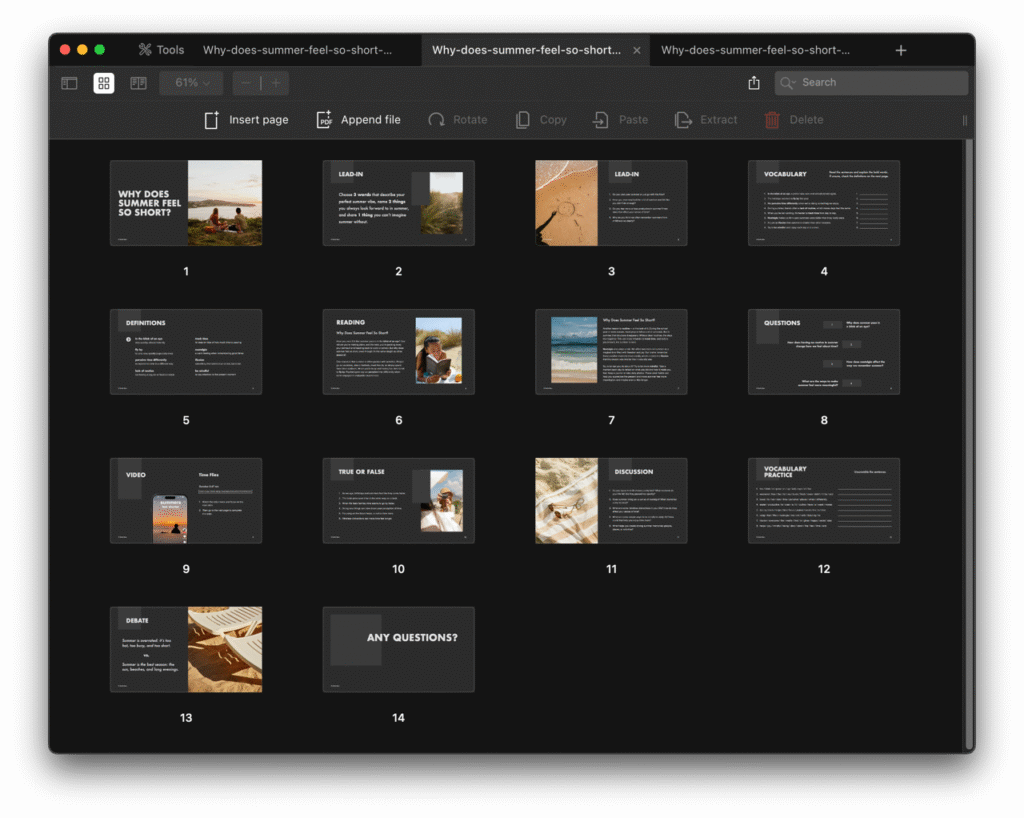Open the 61% zoom level dropdown
Image resolution: width=1024 pixels, height=818 pixels.
click(192, 83)
